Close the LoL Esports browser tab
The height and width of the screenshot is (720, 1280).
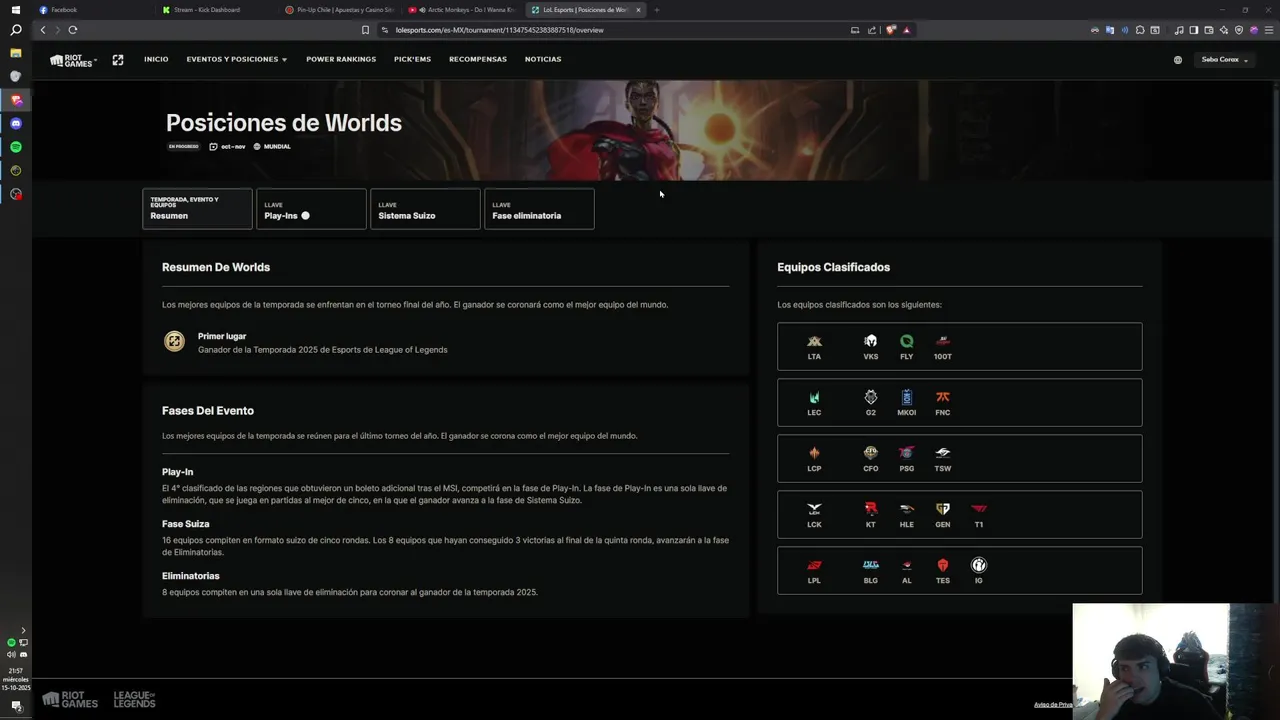[x=638, y=10]
